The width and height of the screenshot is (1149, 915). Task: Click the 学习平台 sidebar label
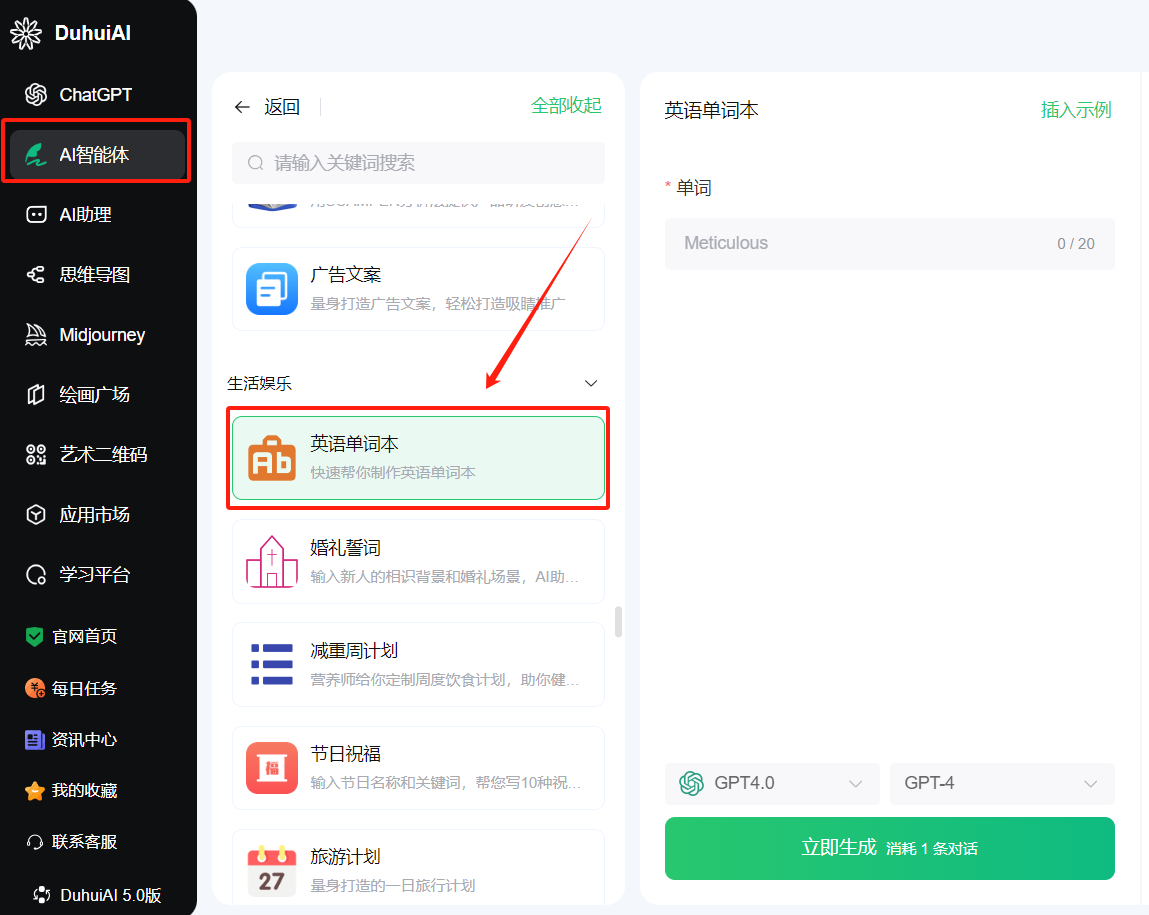click(x=95, y=575)
